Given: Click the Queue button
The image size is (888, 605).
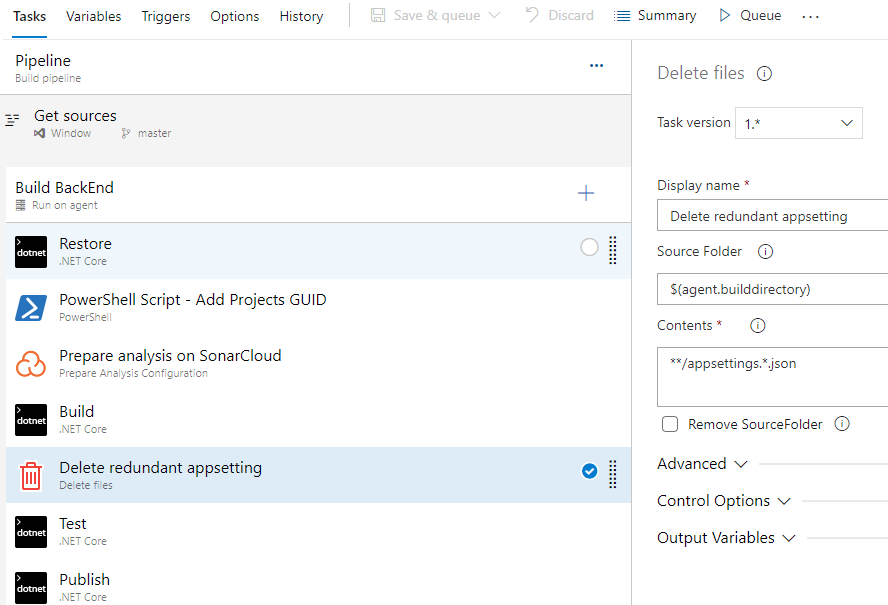Looking at the screenshot, I should pos(750,16).
